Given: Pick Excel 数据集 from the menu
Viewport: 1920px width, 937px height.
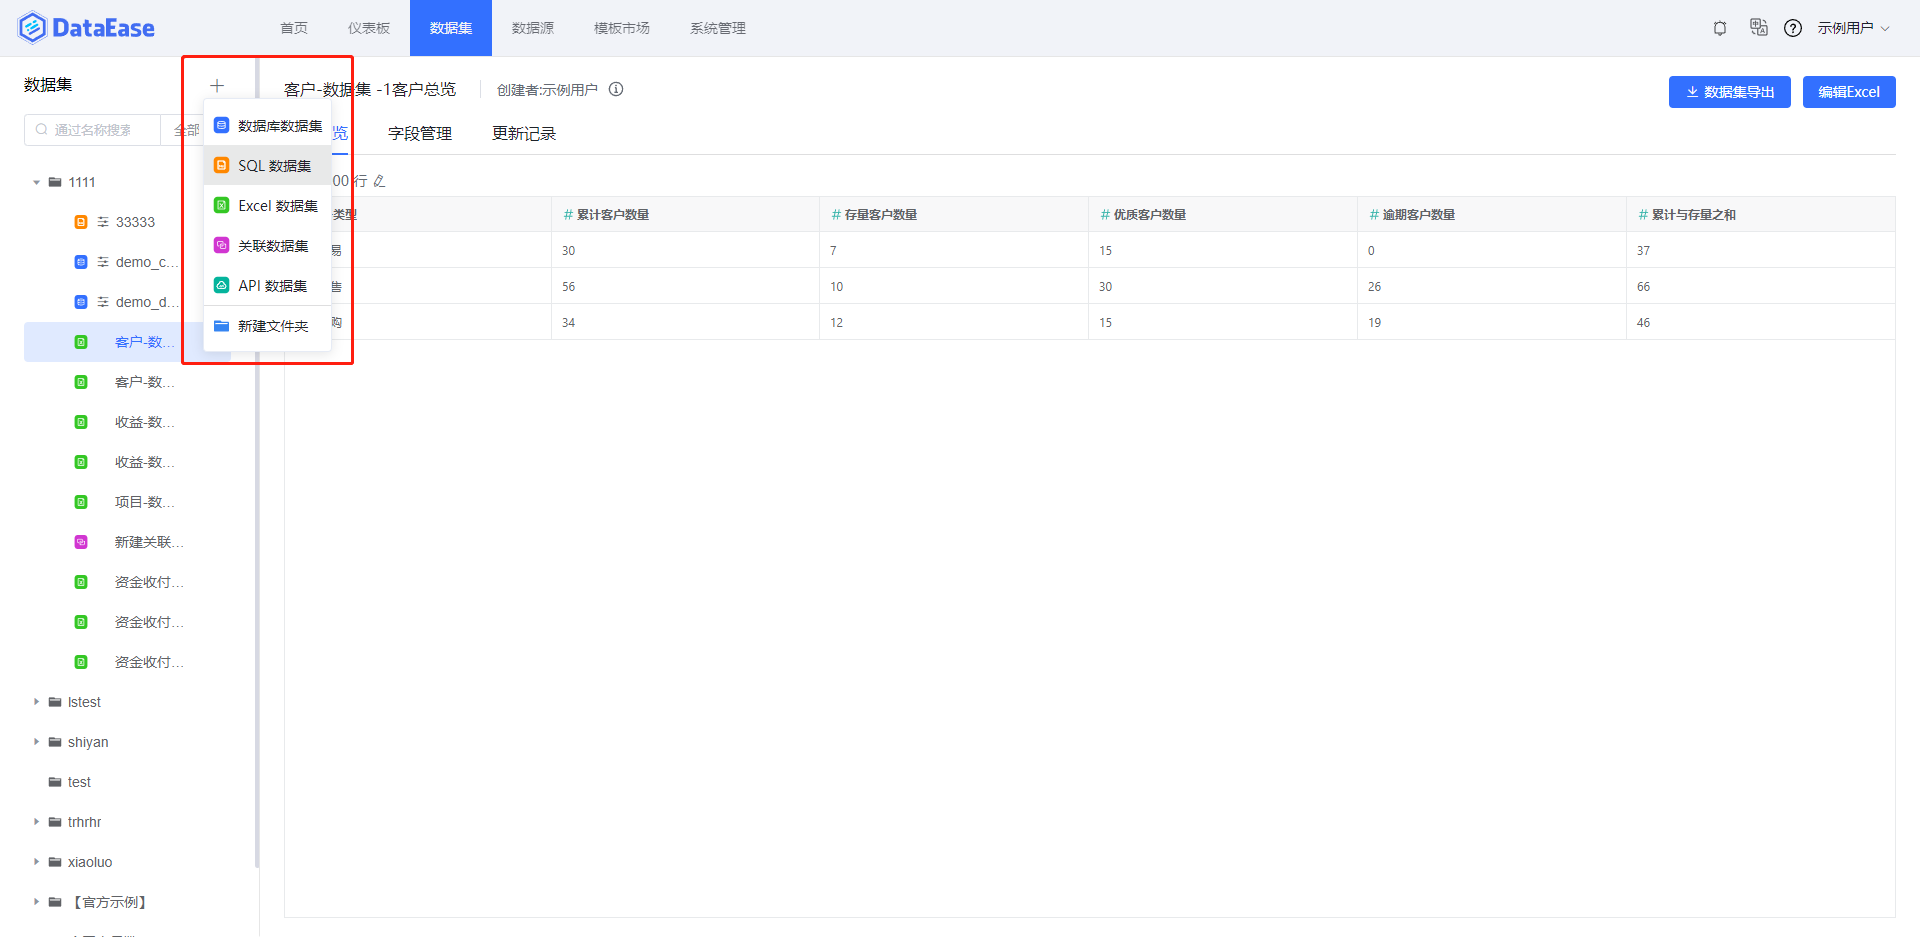Looking at the screenshot, I should pos(267,206).
